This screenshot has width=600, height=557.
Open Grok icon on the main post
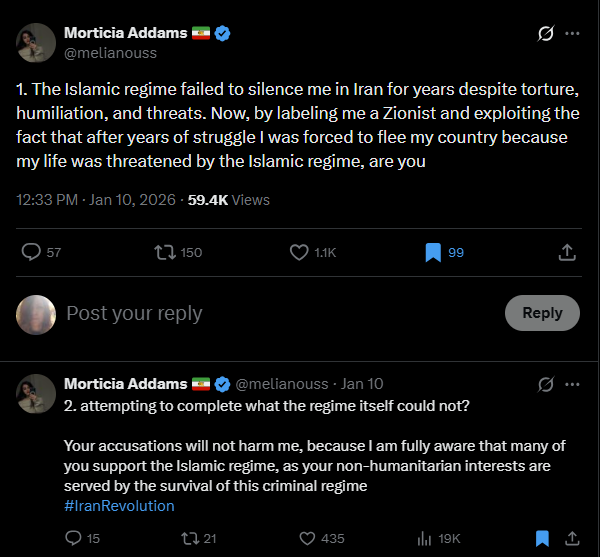546,33
